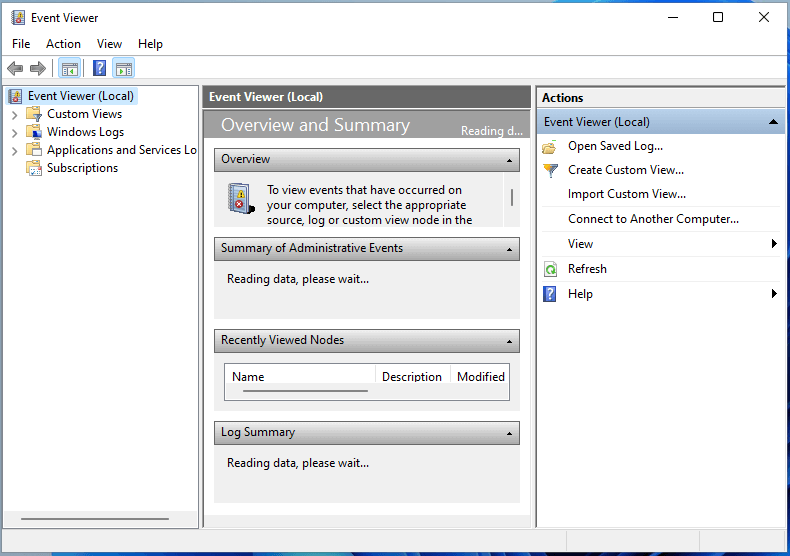
Task: Collapse the Overview section
Action: [509, 160]
